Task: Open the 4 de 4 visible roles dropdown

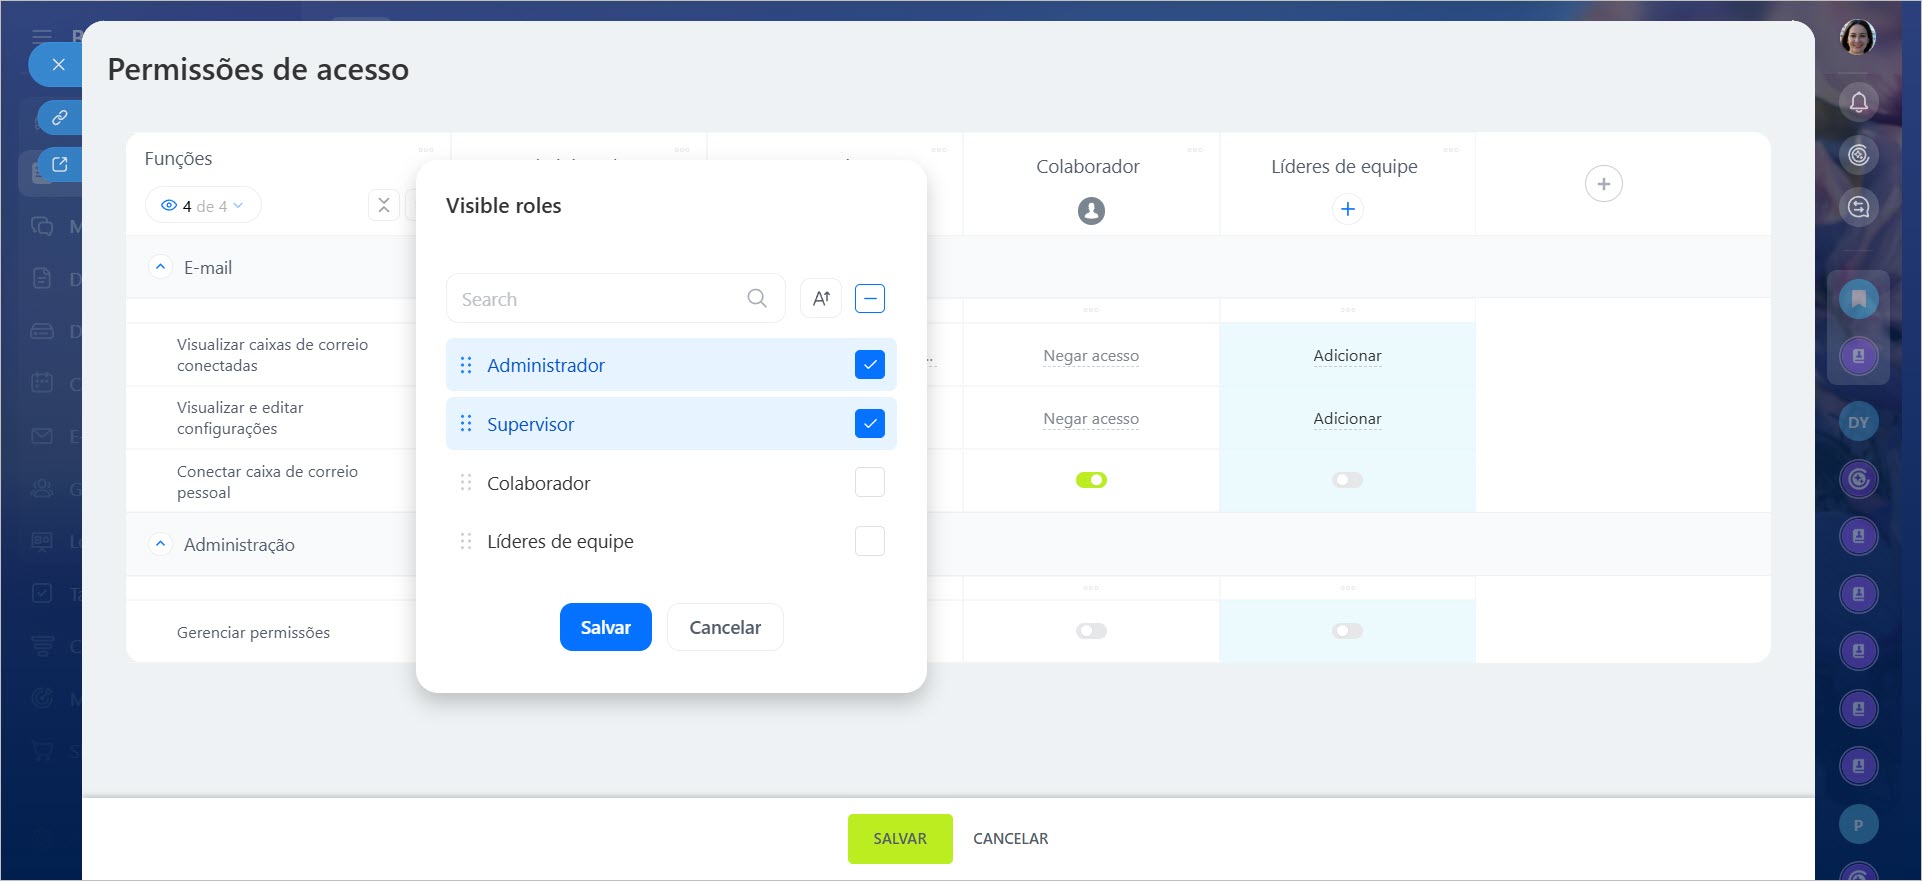Action: click(203, 206)
